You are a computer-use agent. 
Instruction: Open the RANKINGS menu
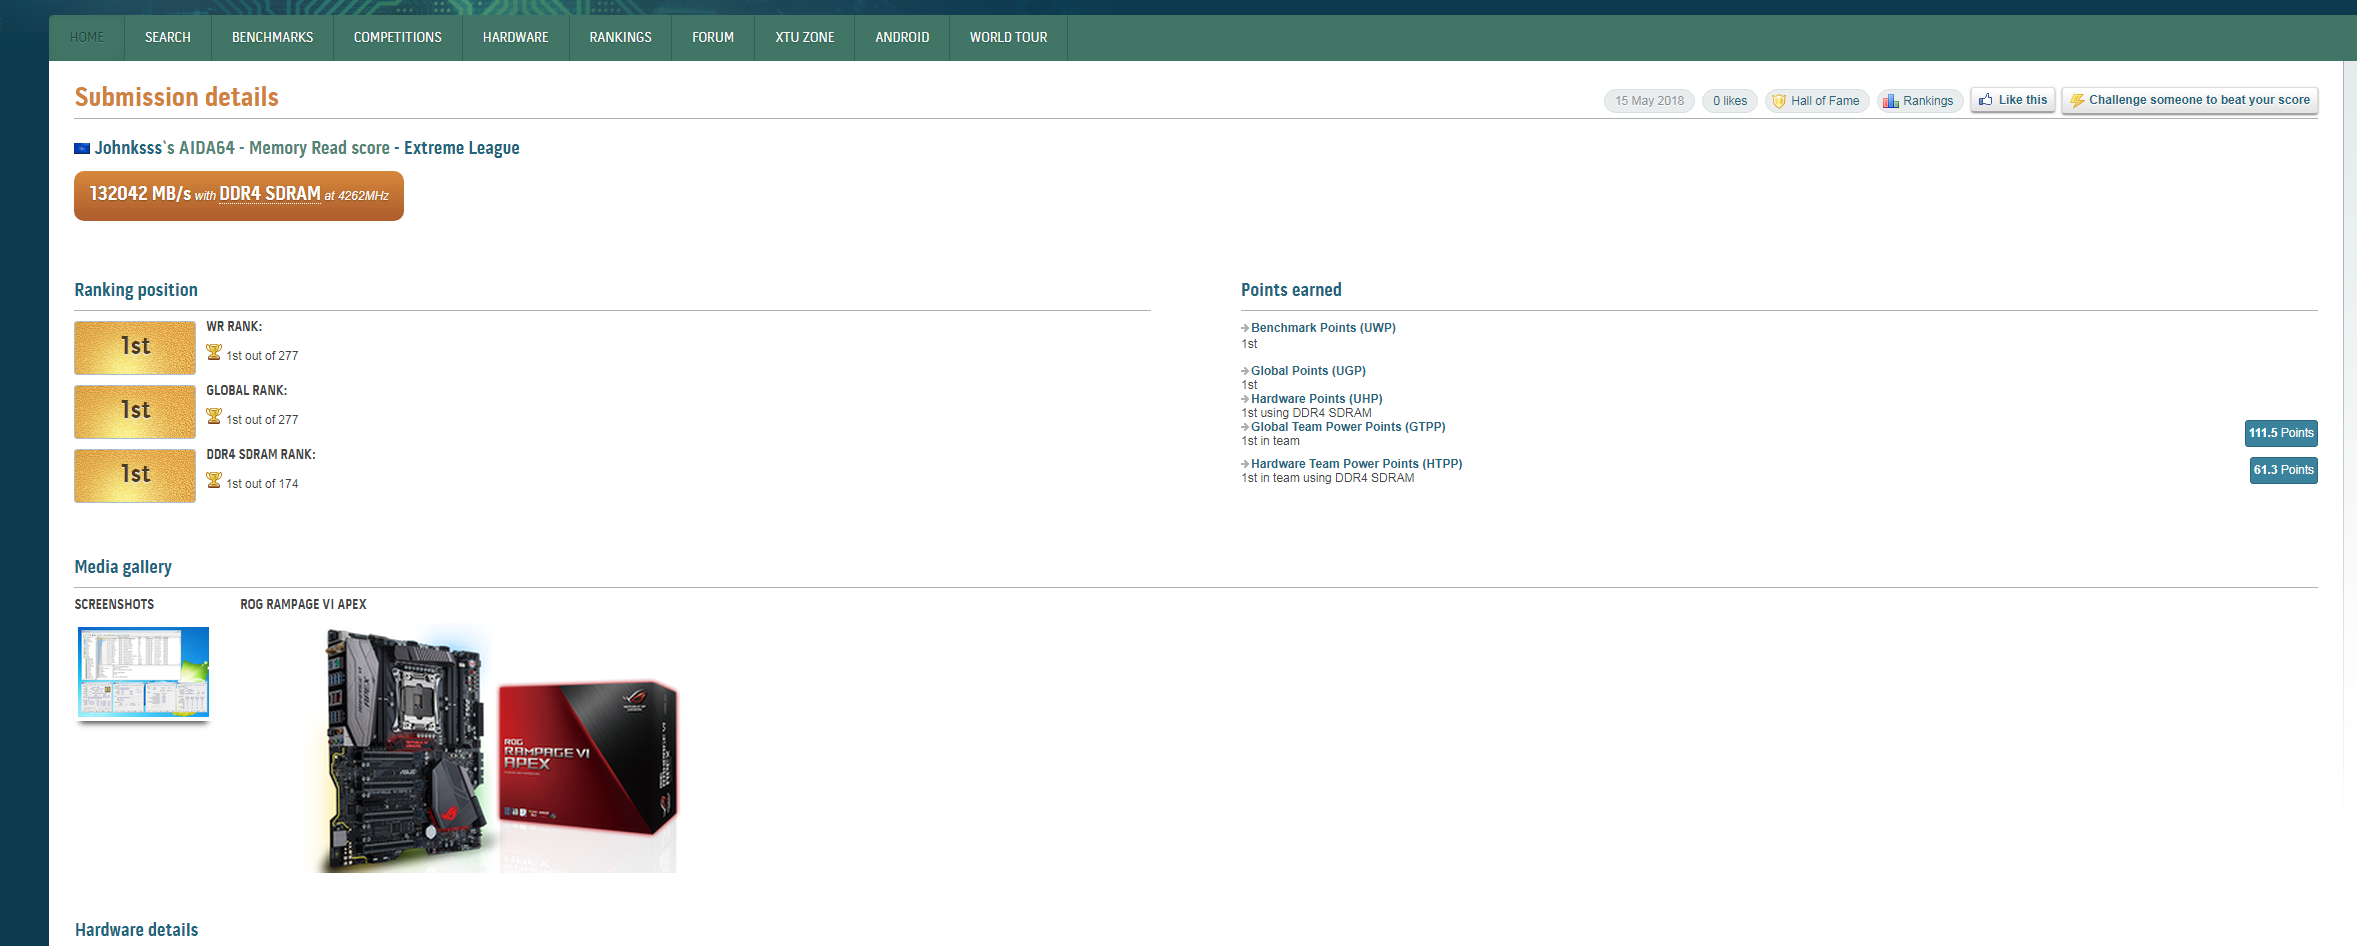pyautogui.click(x=620, y=37)
